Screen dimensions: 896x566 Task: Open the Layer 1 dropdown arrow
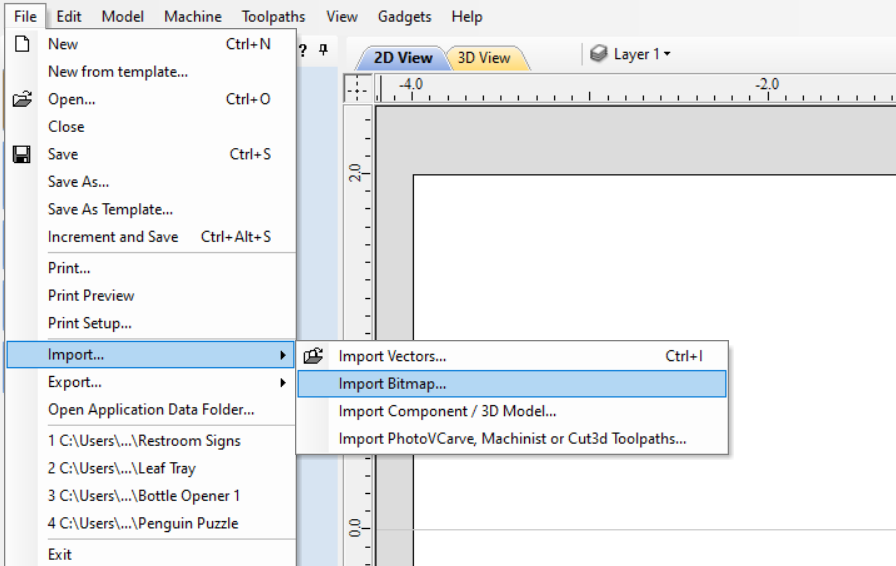click(667, 55)
